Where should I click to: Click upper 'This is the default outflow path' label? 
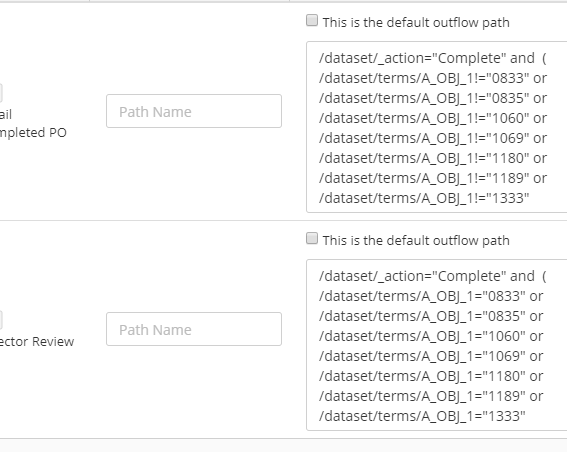(x=416, y=22)
